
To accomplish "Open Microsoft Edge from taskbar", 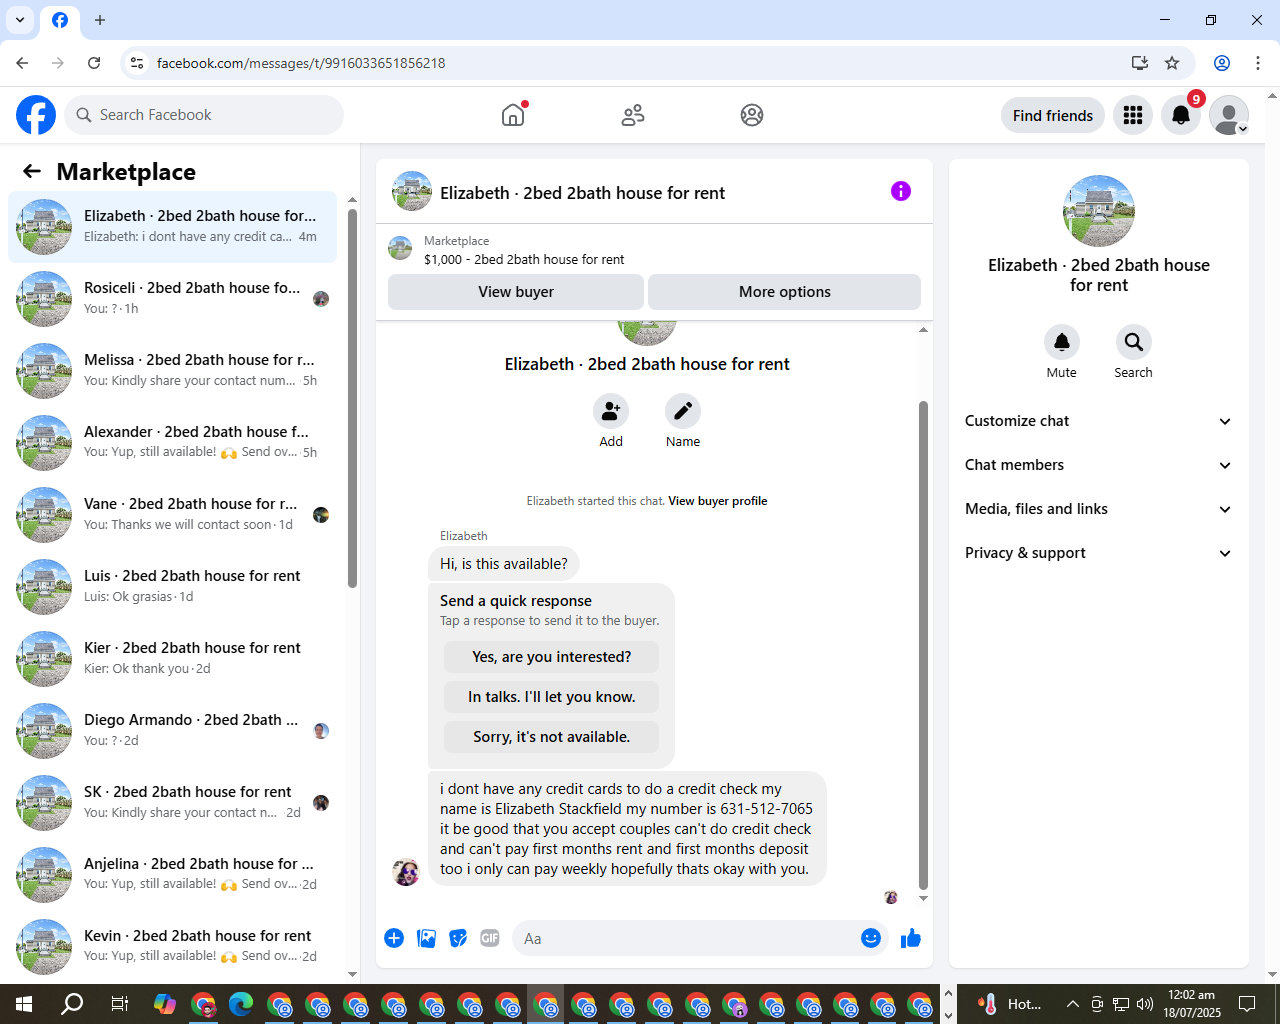I will point(241,1004).
